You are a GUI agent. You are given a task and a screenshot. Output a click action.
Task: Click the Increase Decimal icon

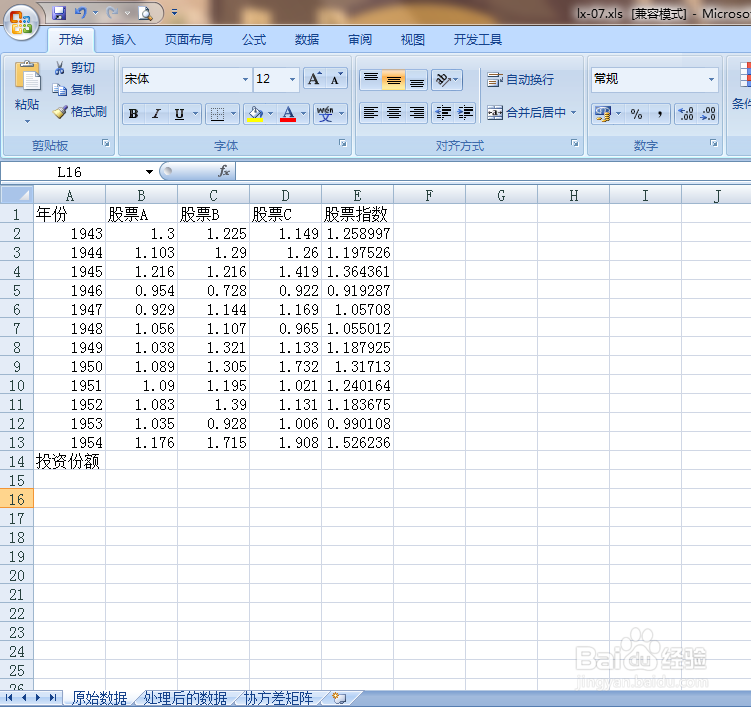click(x=686, y=114)
